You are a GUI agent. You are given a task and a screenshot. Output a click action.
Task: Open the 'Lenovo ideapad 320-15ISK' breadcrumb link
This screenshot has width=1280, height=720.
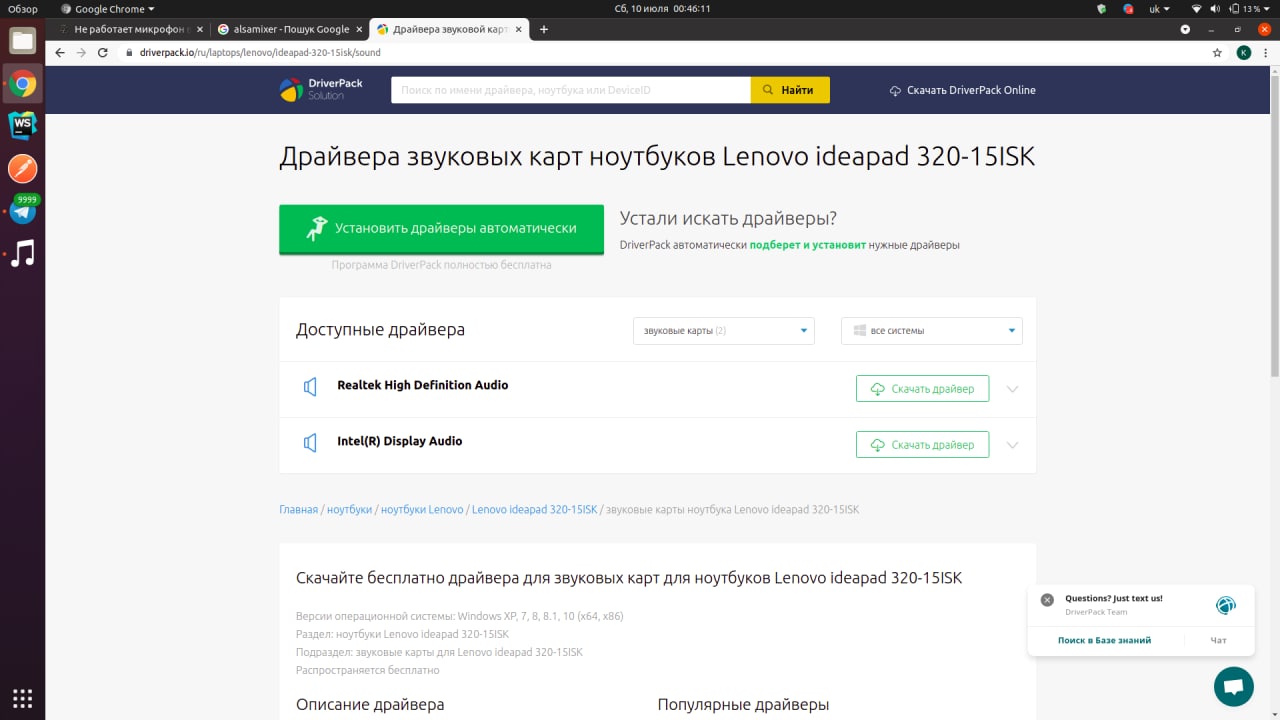tap(534, 509)
